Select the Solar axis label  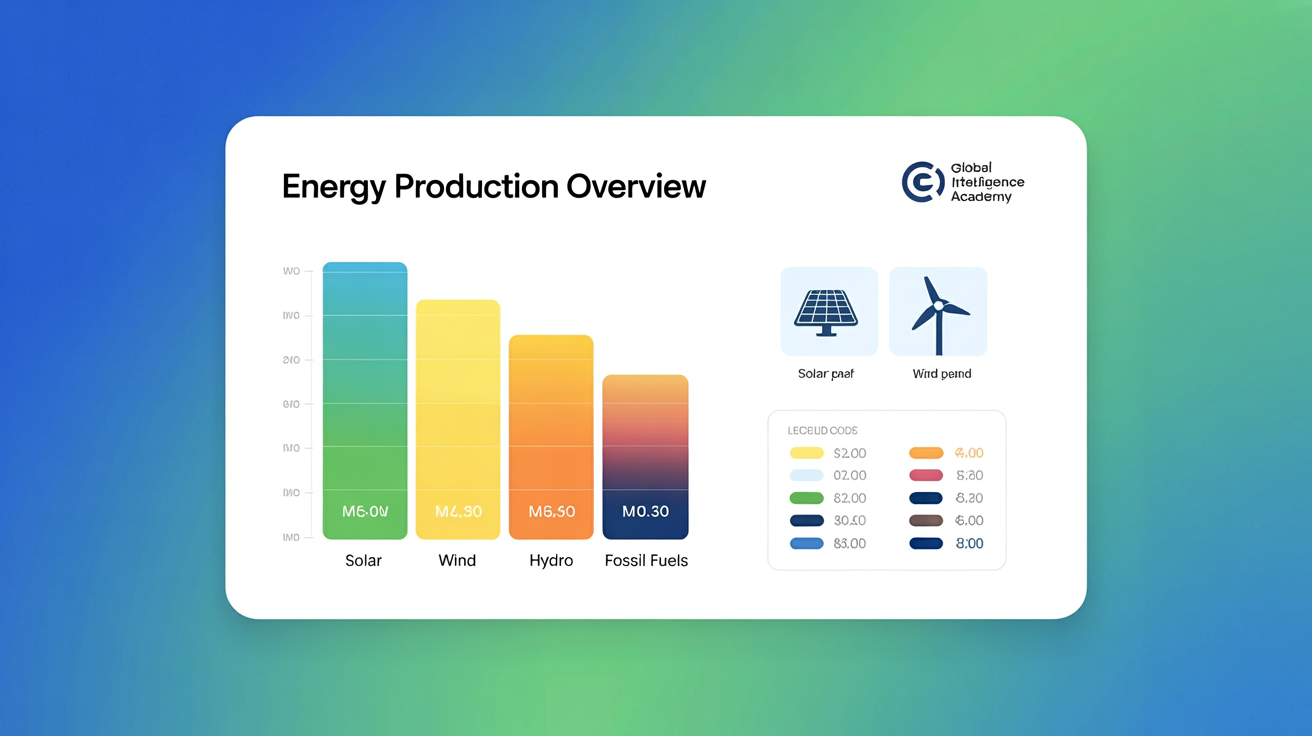pos(363,560)
